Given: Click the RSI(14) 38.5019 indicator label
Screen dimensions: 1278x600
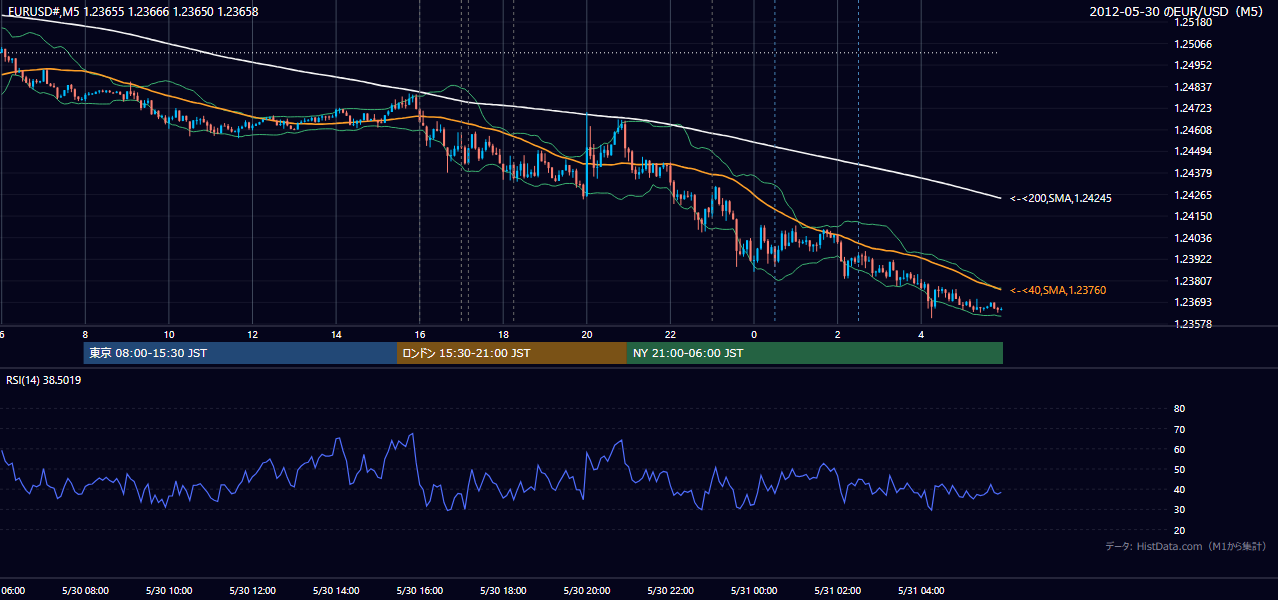Looking at the screenshot, I should pos(44,380).
